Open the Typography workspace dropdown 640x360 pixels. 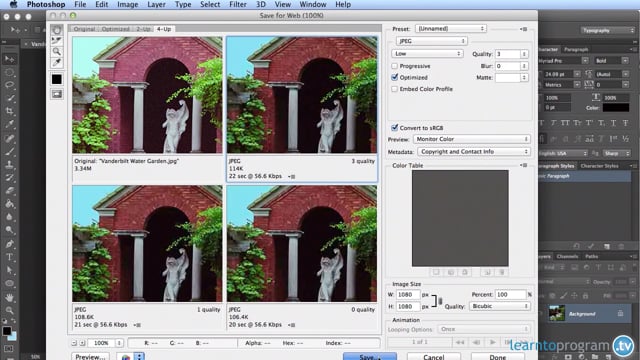(x=607, y=30)
